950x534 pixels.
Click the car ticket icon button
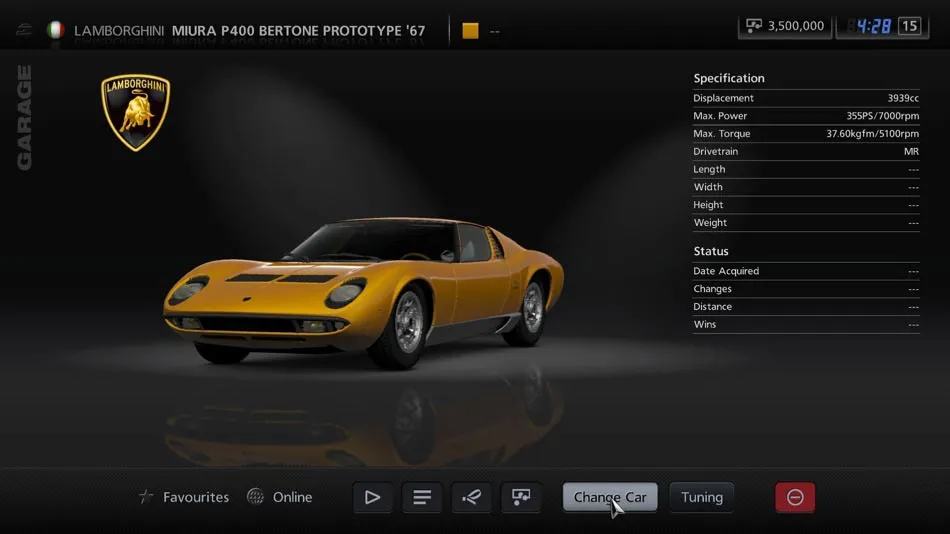coord(520,497)
